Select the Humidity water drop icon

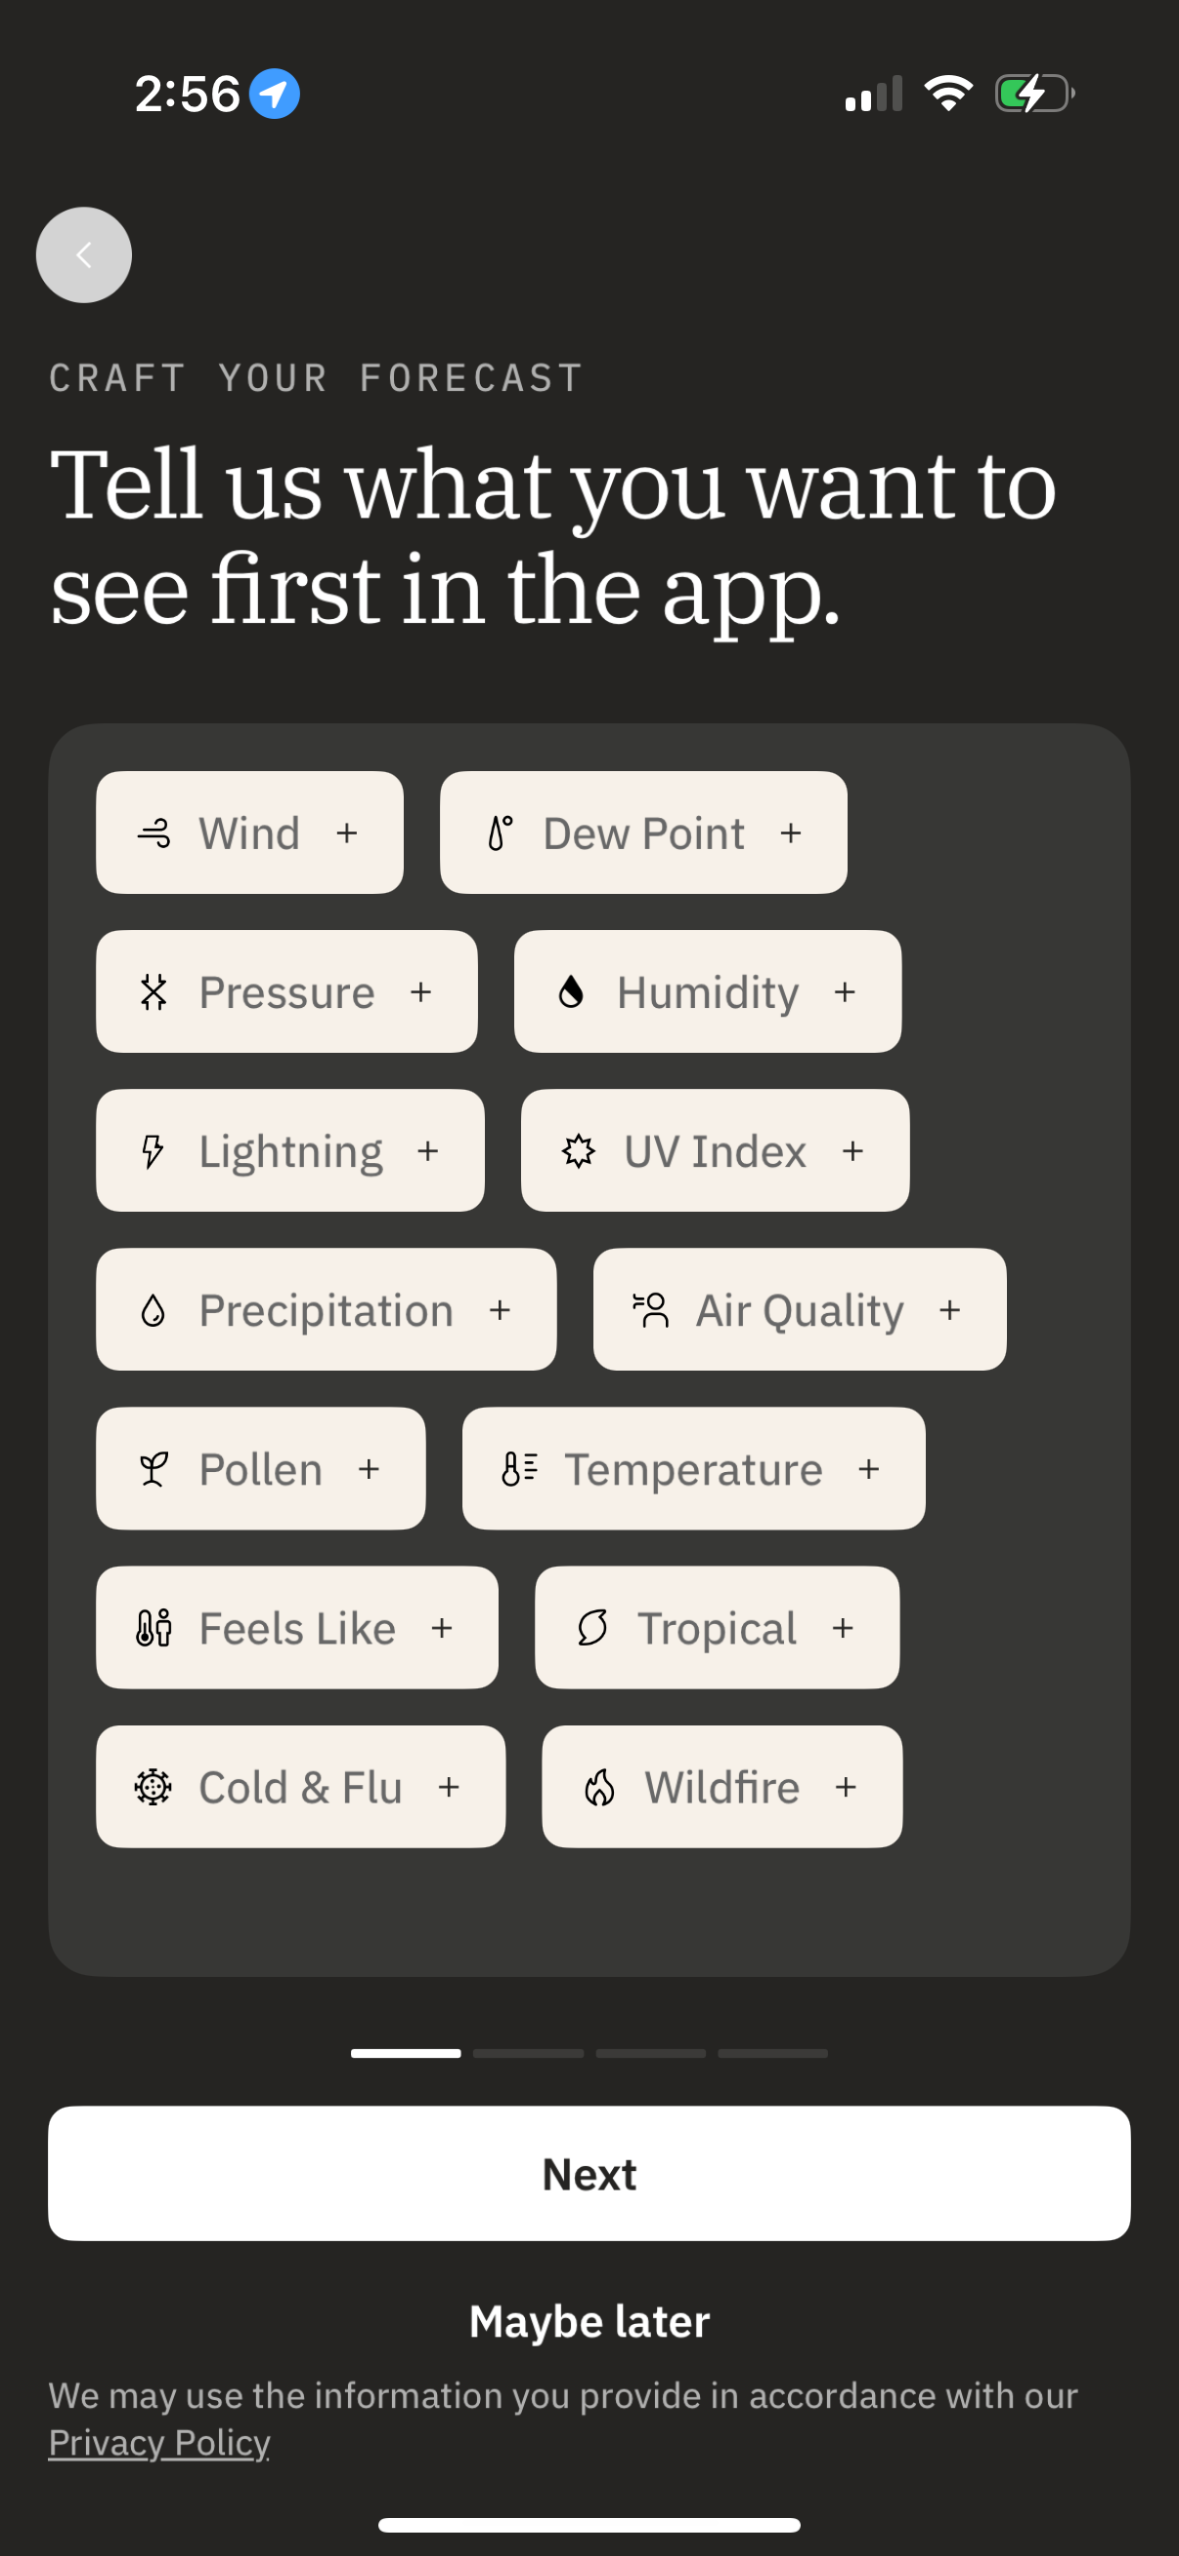pyautogui.click(x=571, y=991)
